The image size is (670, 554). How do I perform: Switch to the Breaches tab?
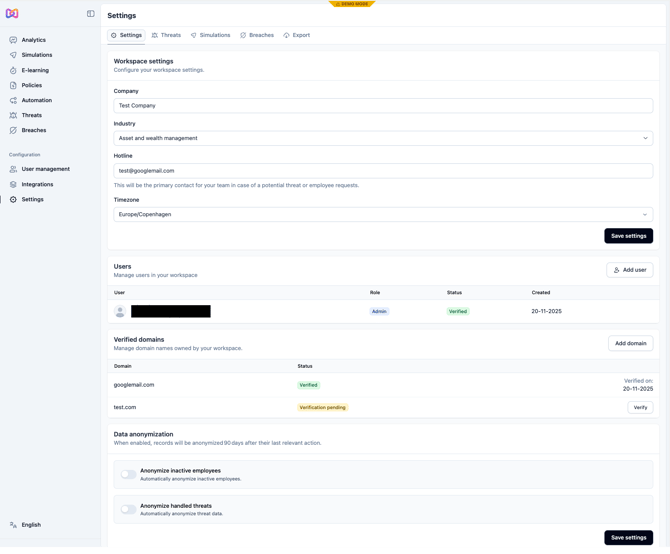coord(257,35)
